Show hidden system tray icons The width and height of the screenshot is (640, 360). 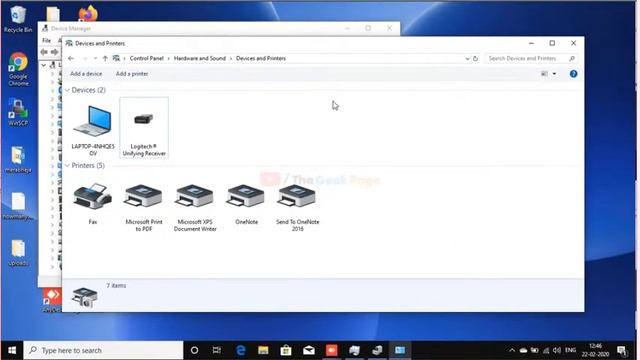pyautogui.click(x=512, y=350)
